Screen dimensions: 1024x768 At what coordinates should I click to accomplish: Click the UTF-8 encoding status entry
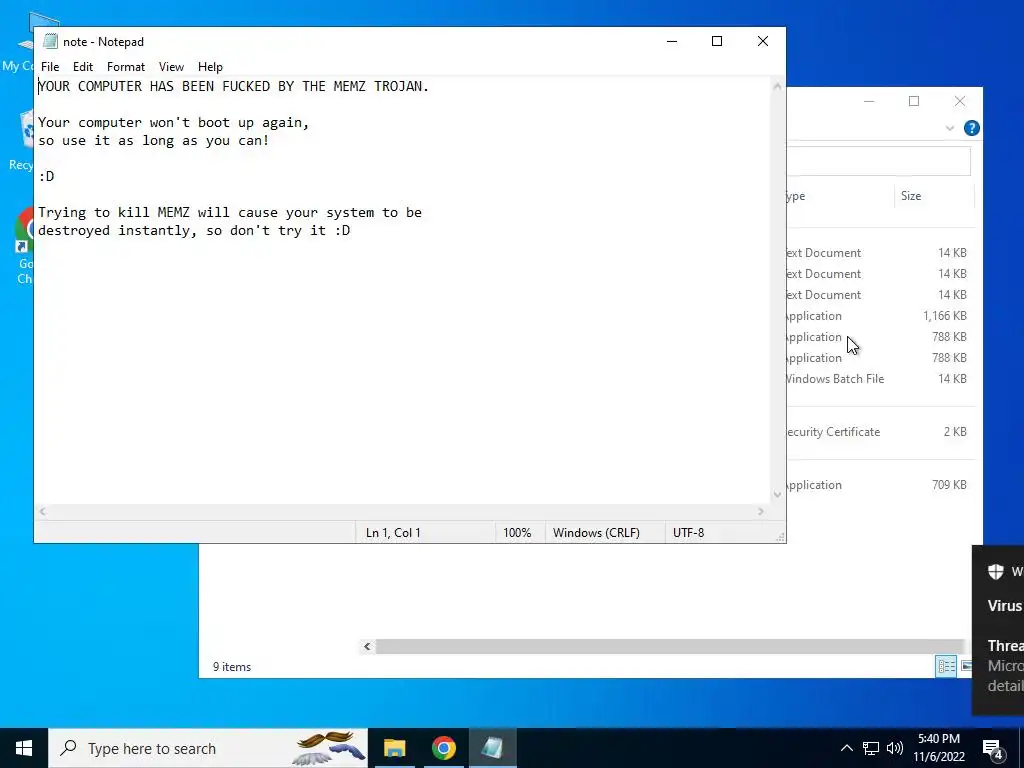pos(688,533)
